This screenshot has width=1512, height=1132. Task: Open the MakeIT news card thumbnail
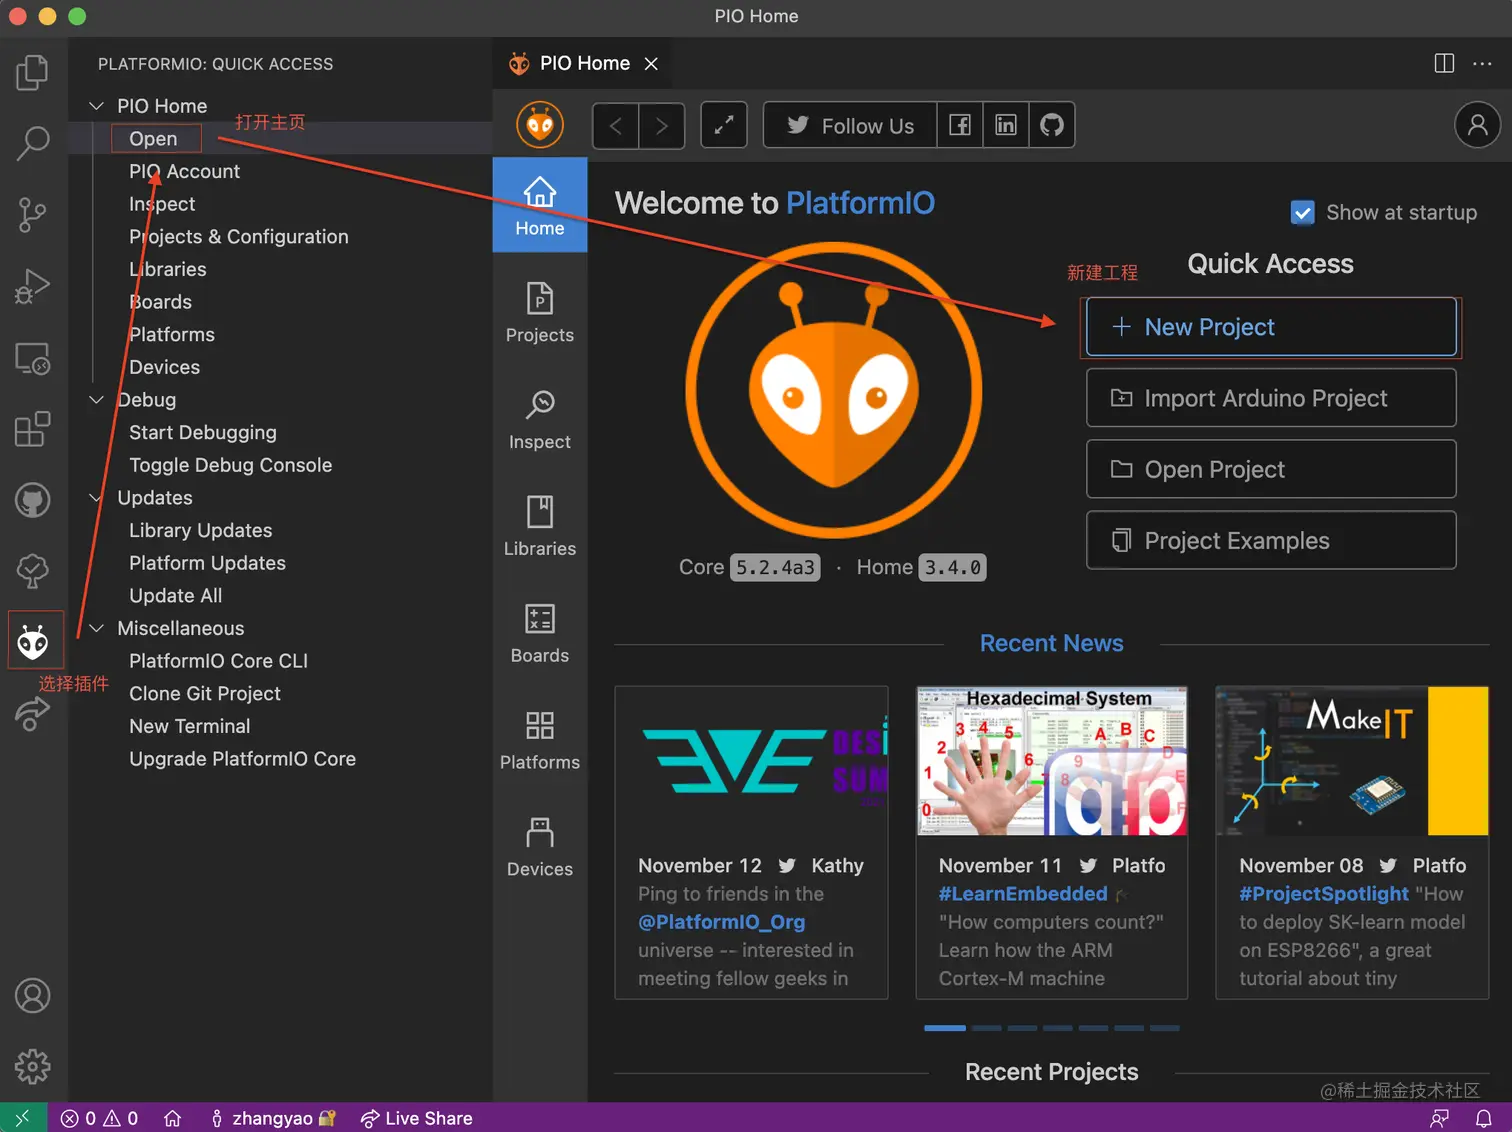pyautogui.click(x=1352, y=761)
